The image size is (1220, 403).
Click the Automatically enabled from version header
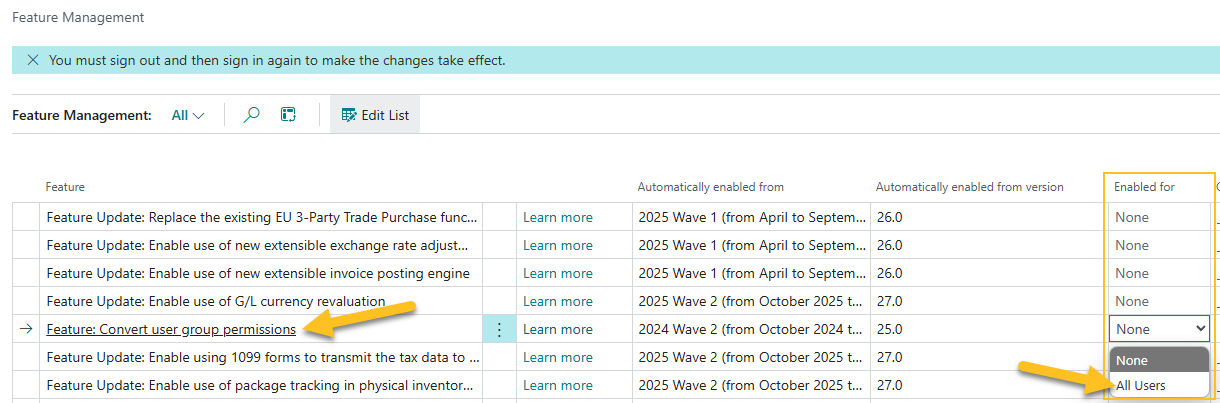pos(969,187)
